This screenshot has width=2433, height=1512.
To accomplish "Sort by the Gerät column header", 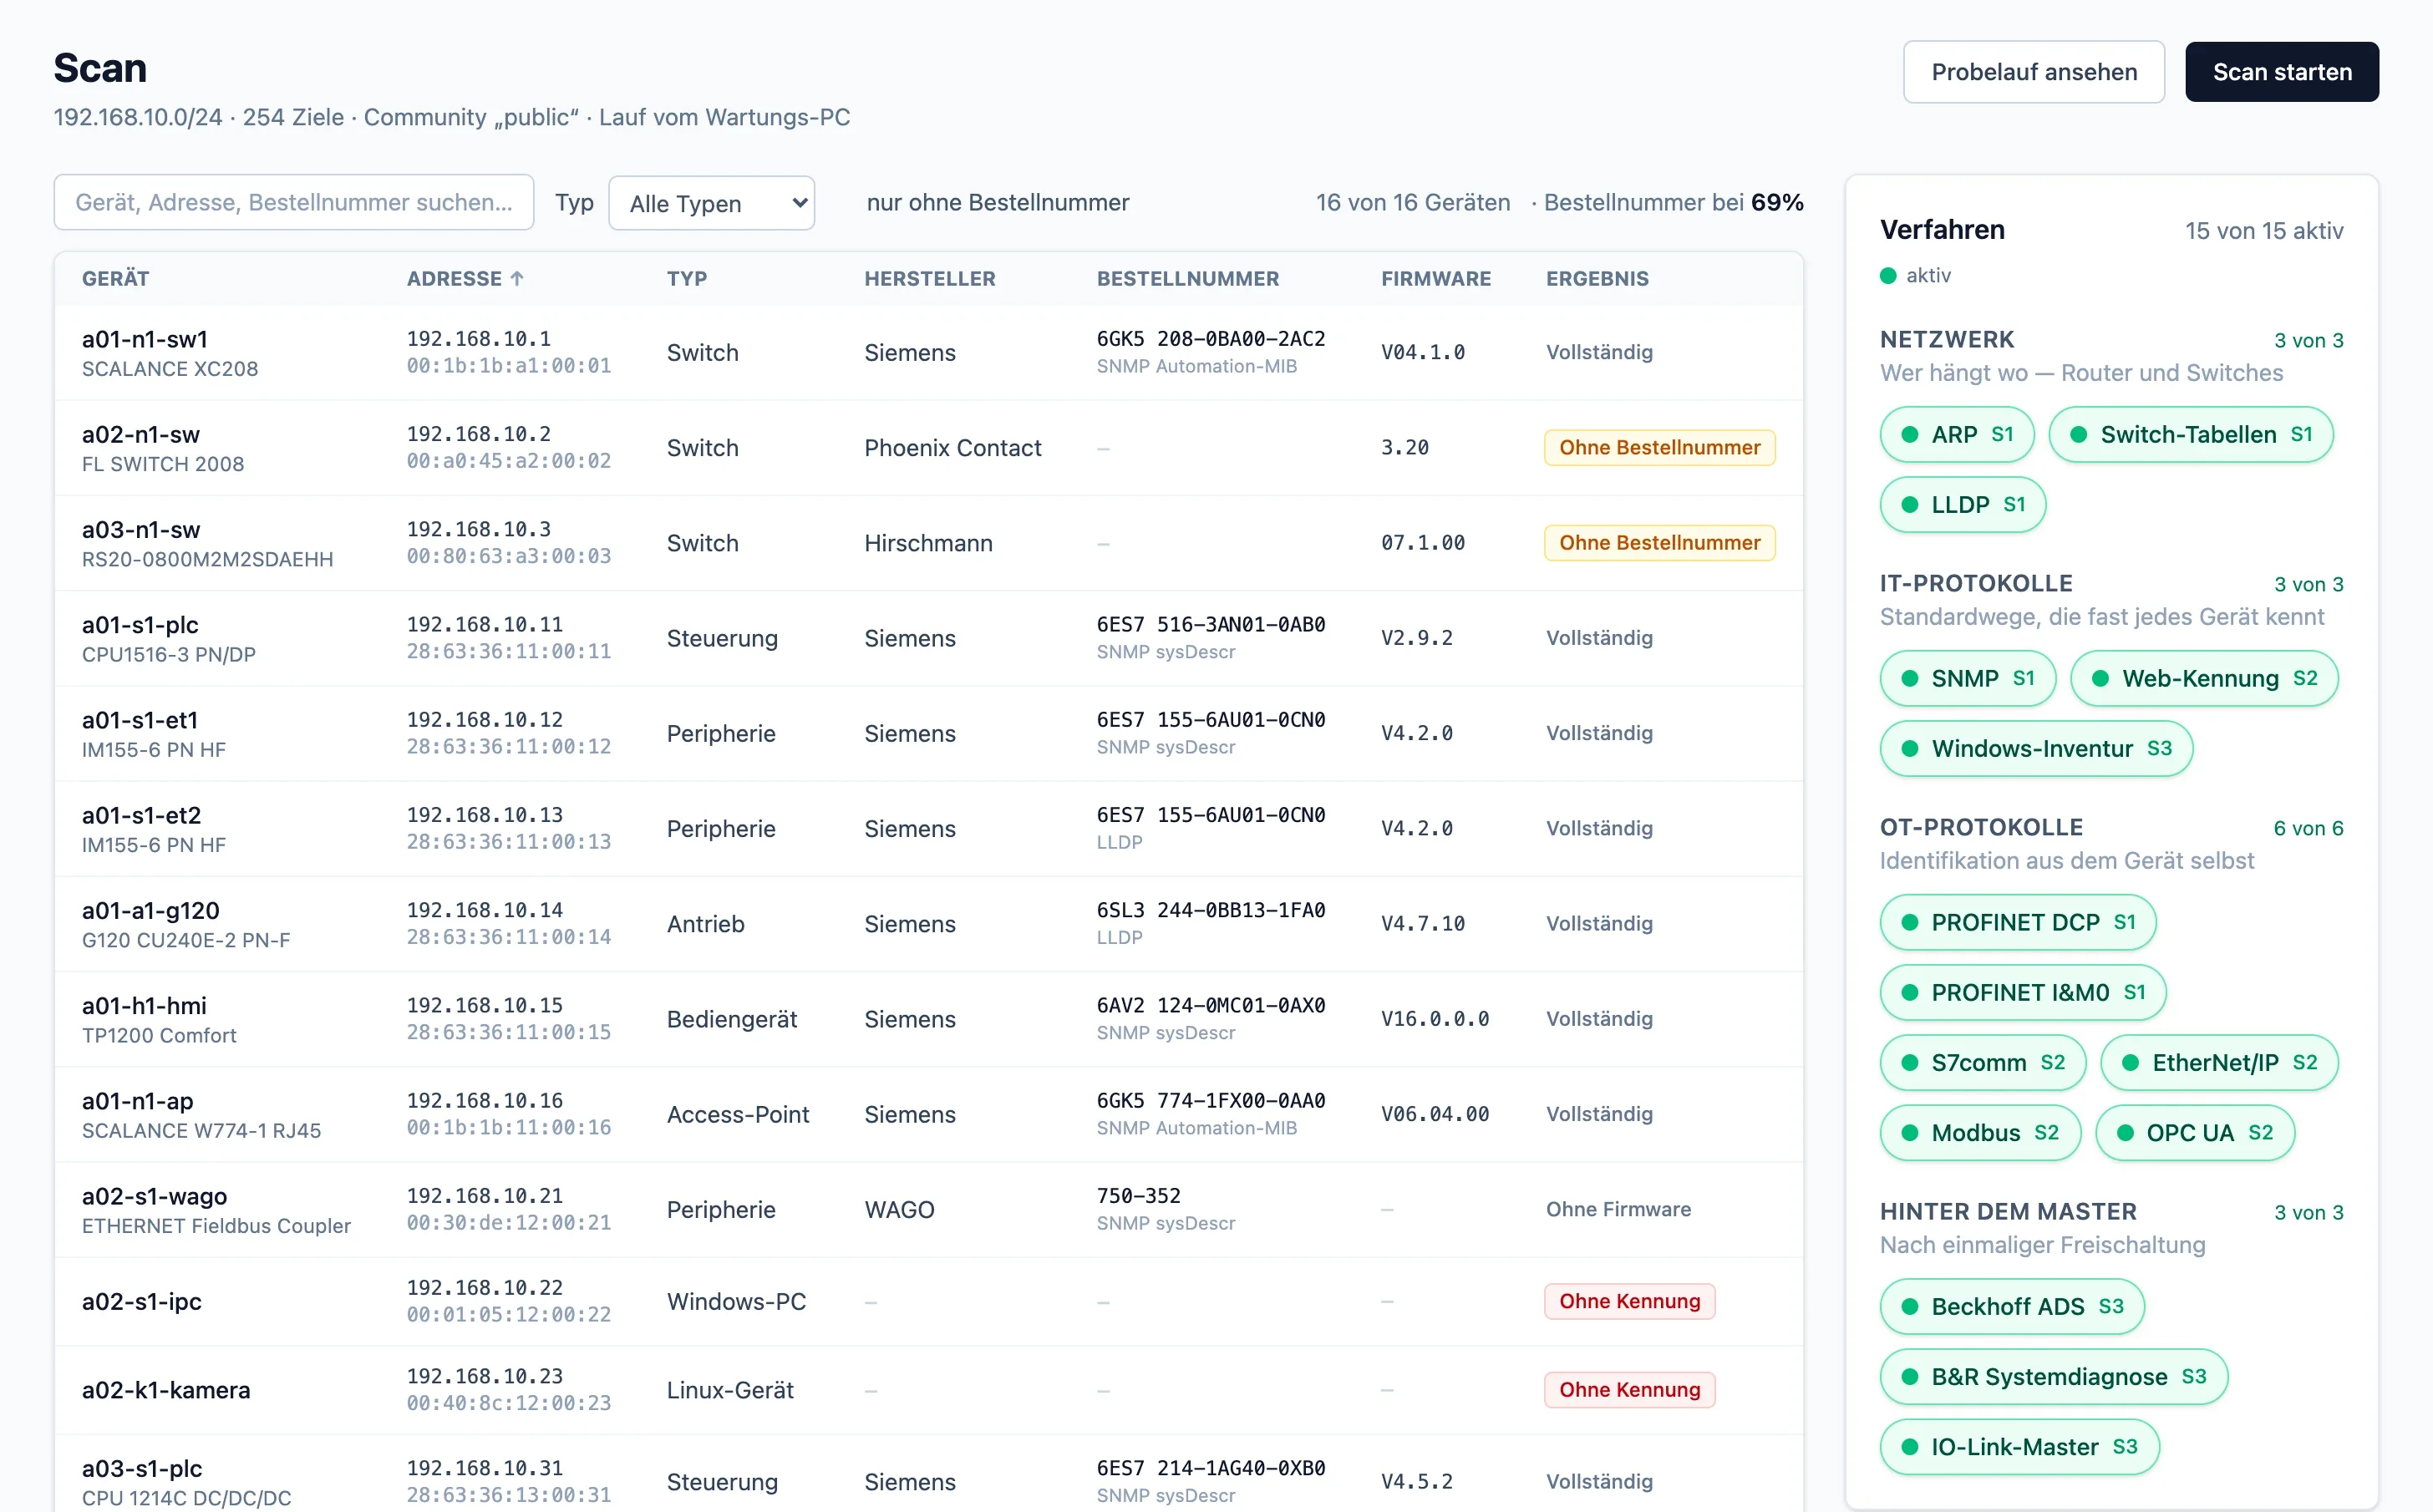I will click(115, 279).
